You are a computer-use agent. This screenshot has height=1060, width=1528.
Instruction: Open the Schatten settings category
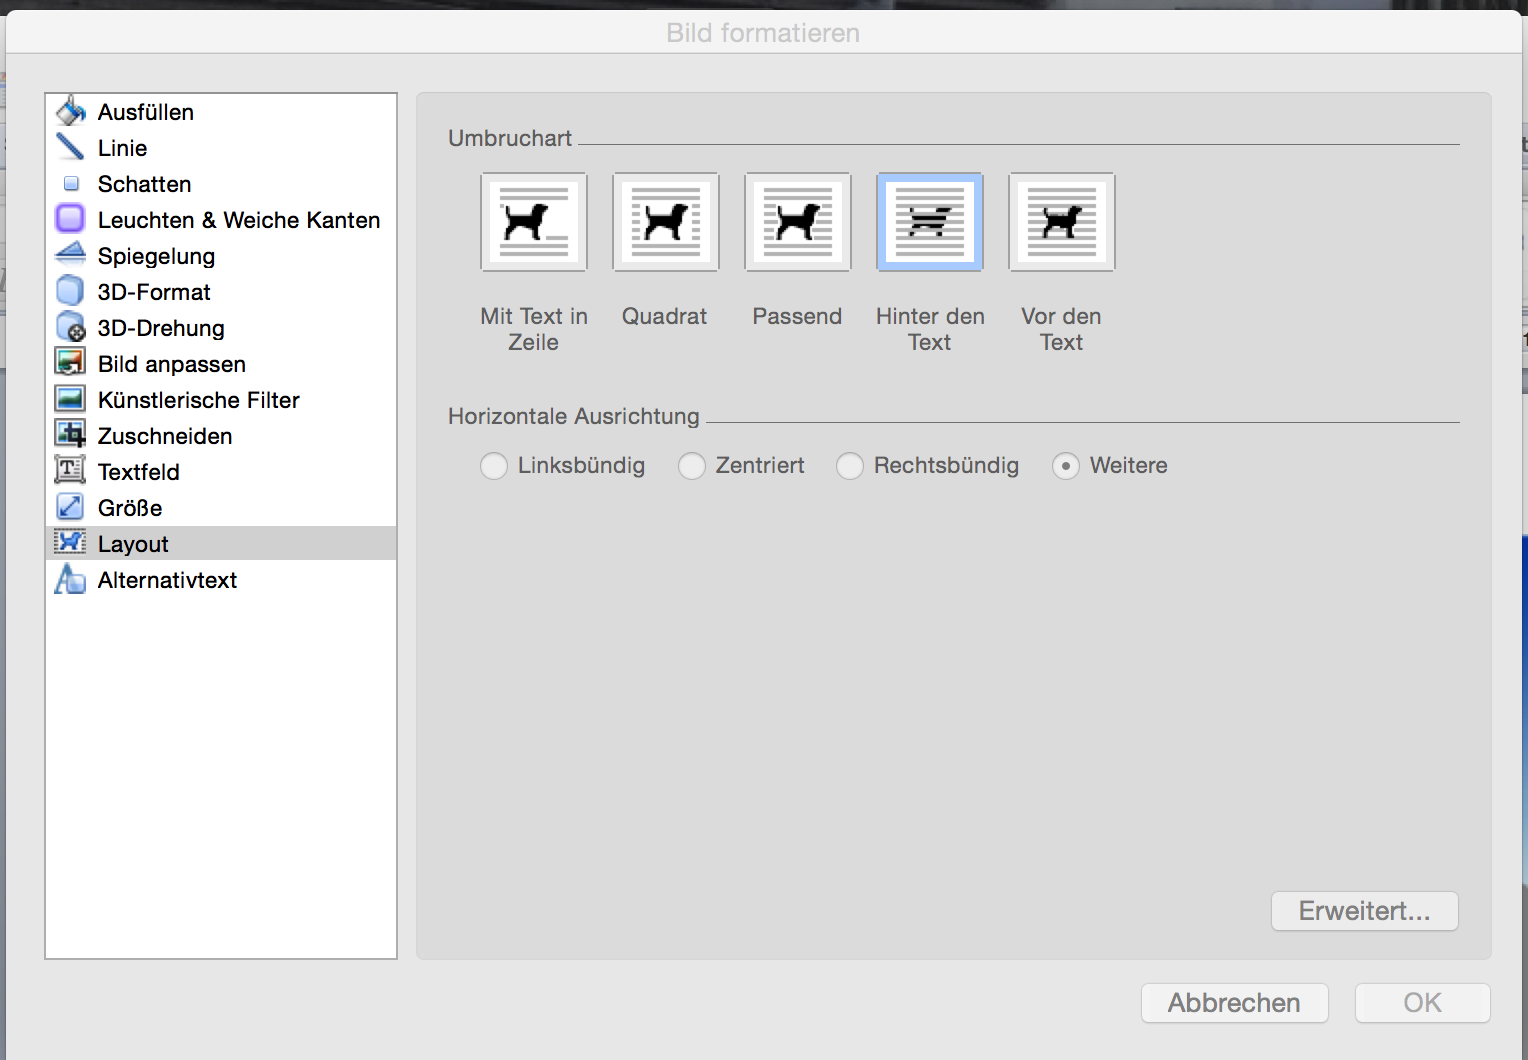tap(144, 184)
